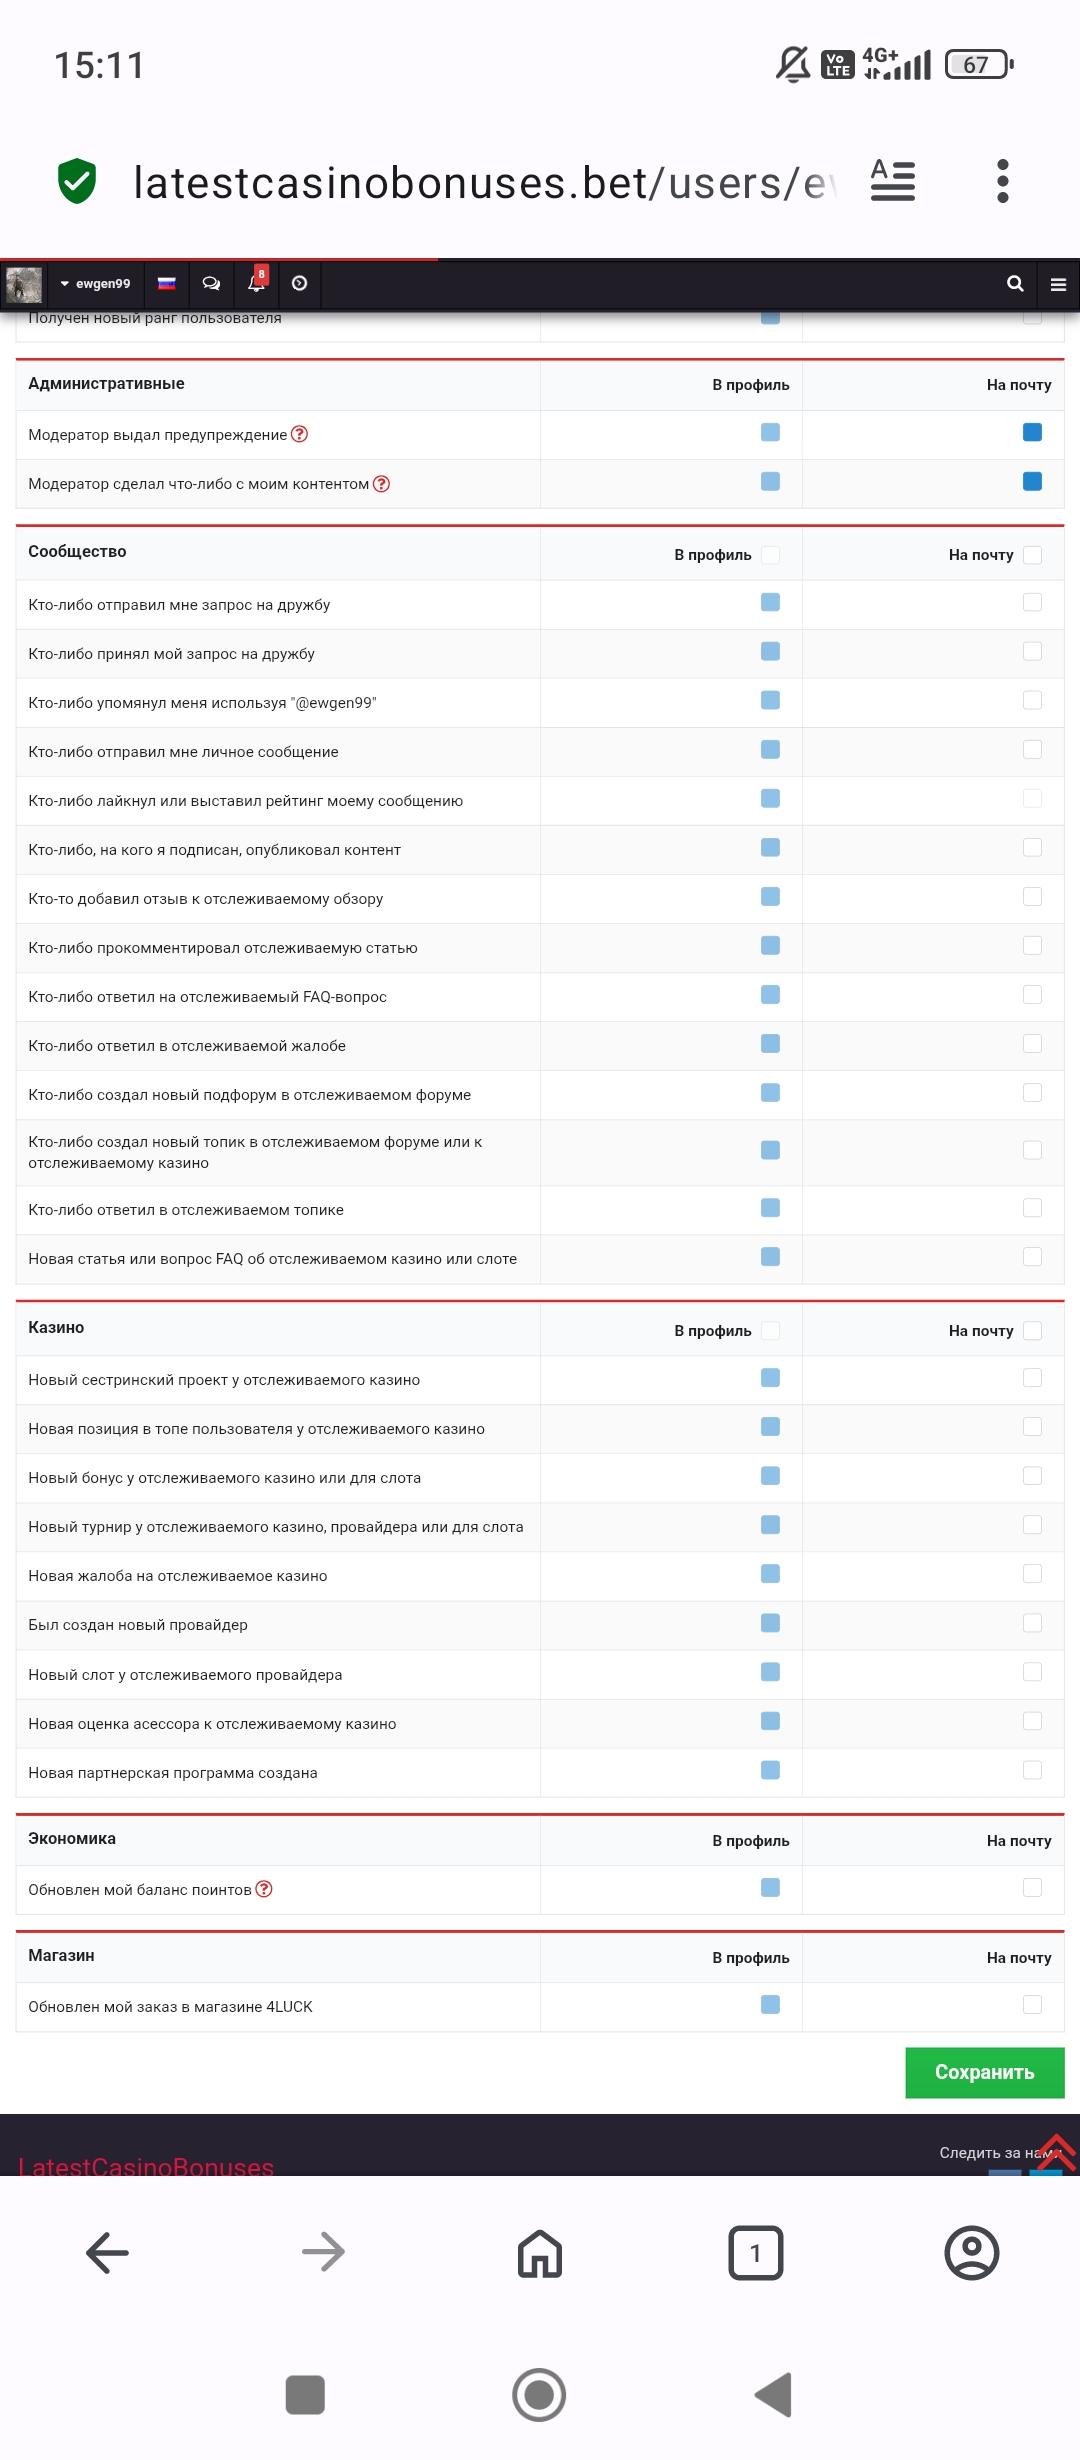Click the ewgen99 avatar thumbnail
Image resolution: width=1080 pixels, height=2460 pixels.
24,284
